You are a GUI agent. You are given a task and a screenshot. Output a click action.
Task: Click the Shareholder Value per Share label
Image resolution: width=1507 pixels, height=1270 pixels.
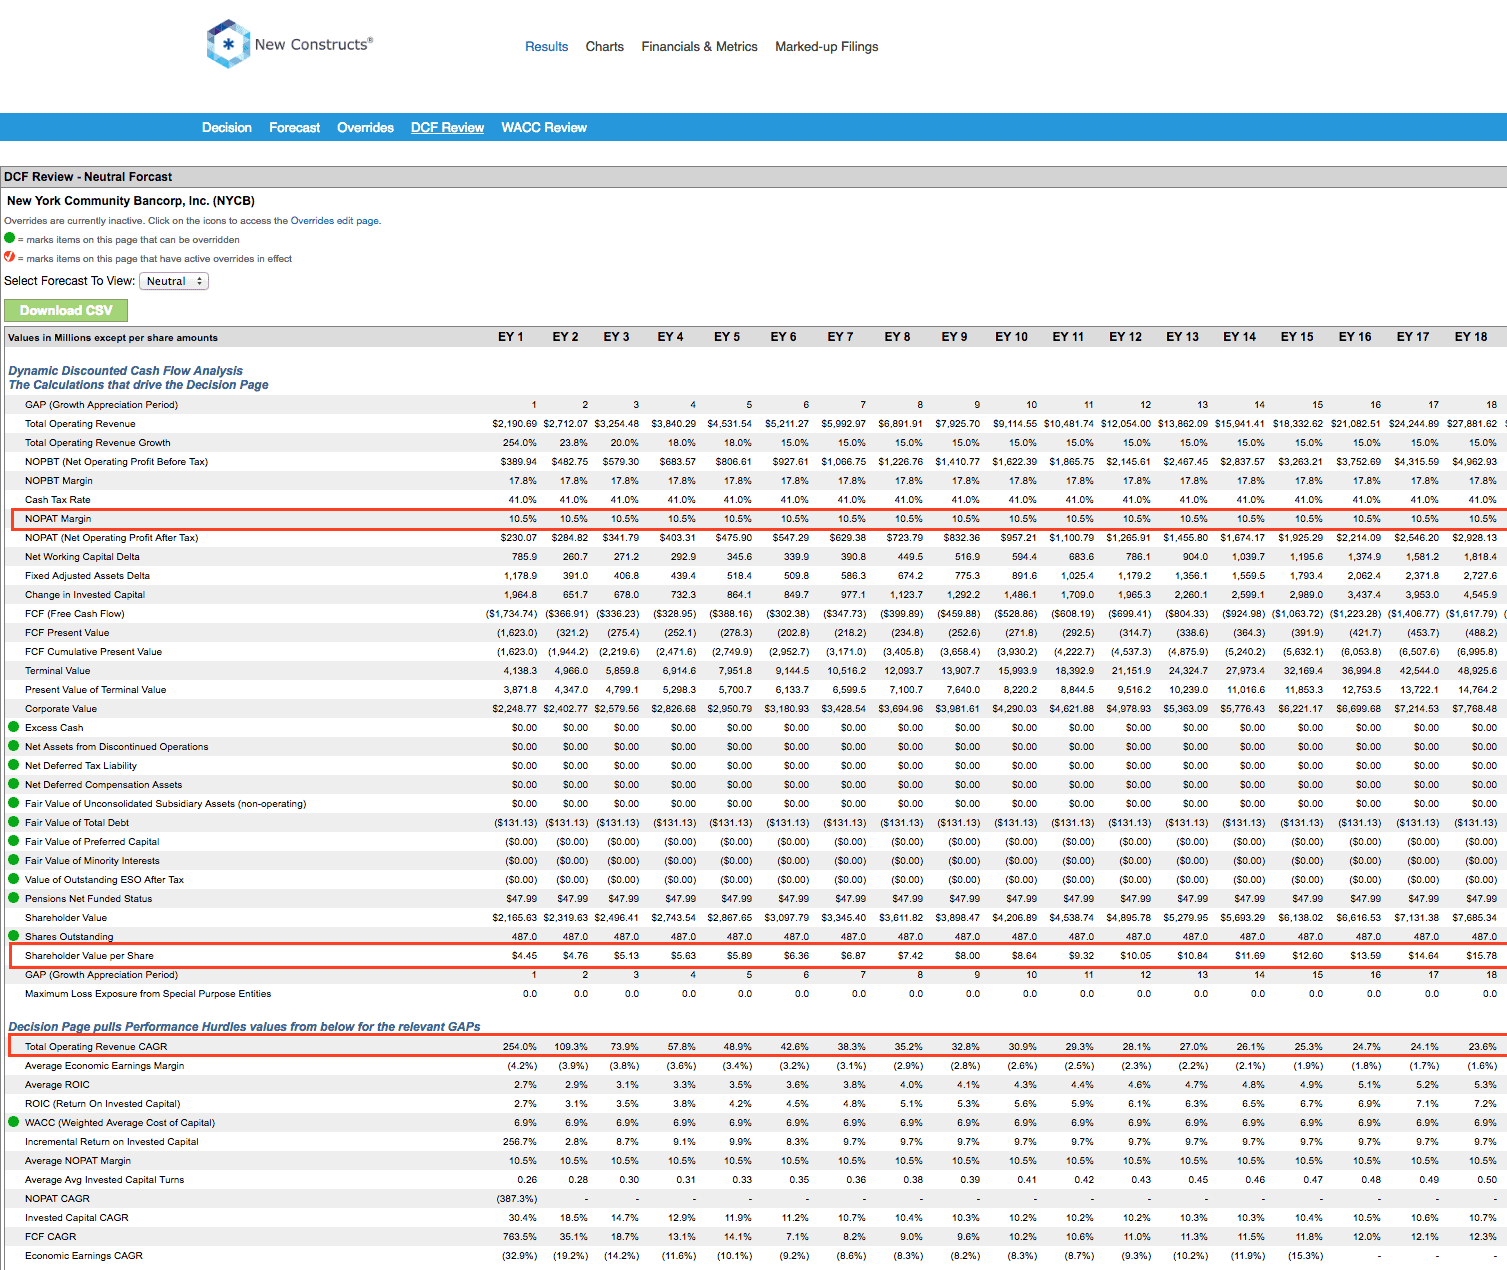(x=89, y=956)
